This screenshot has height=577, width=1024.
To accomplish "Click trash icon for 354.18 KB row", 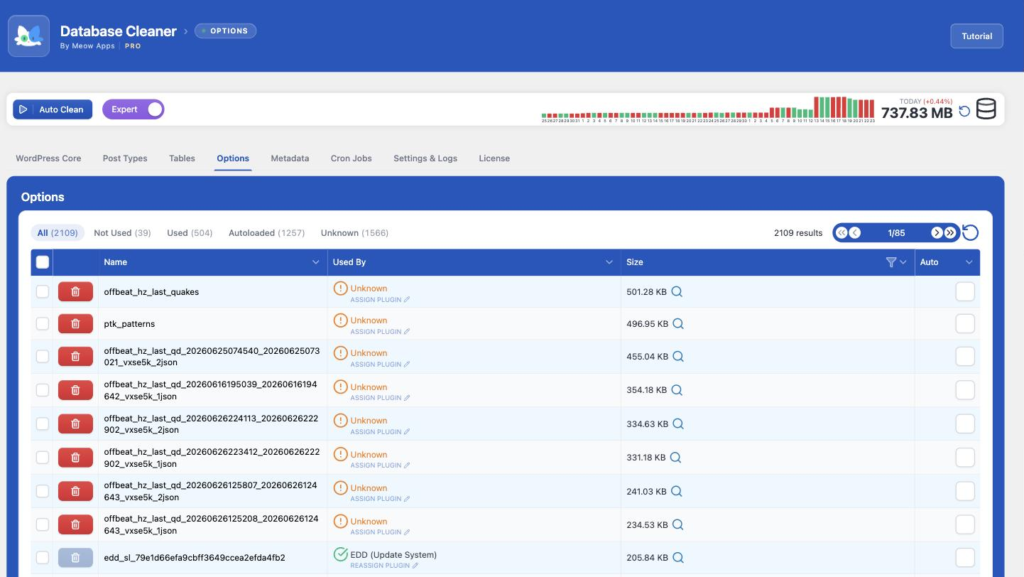I will (75, 390).
